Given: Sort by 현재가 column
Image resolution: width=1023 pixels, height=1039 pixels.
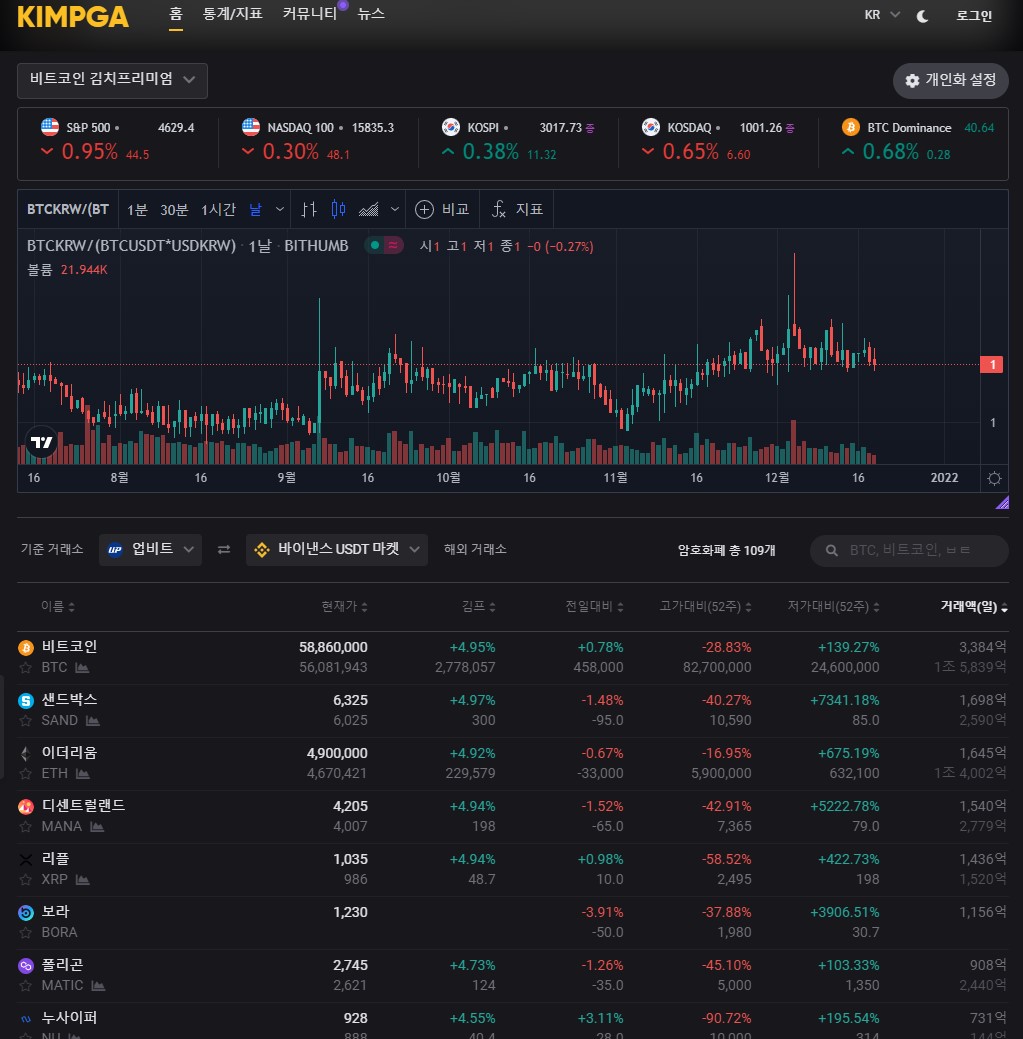Looking at the screenshot, I should 345,606.
